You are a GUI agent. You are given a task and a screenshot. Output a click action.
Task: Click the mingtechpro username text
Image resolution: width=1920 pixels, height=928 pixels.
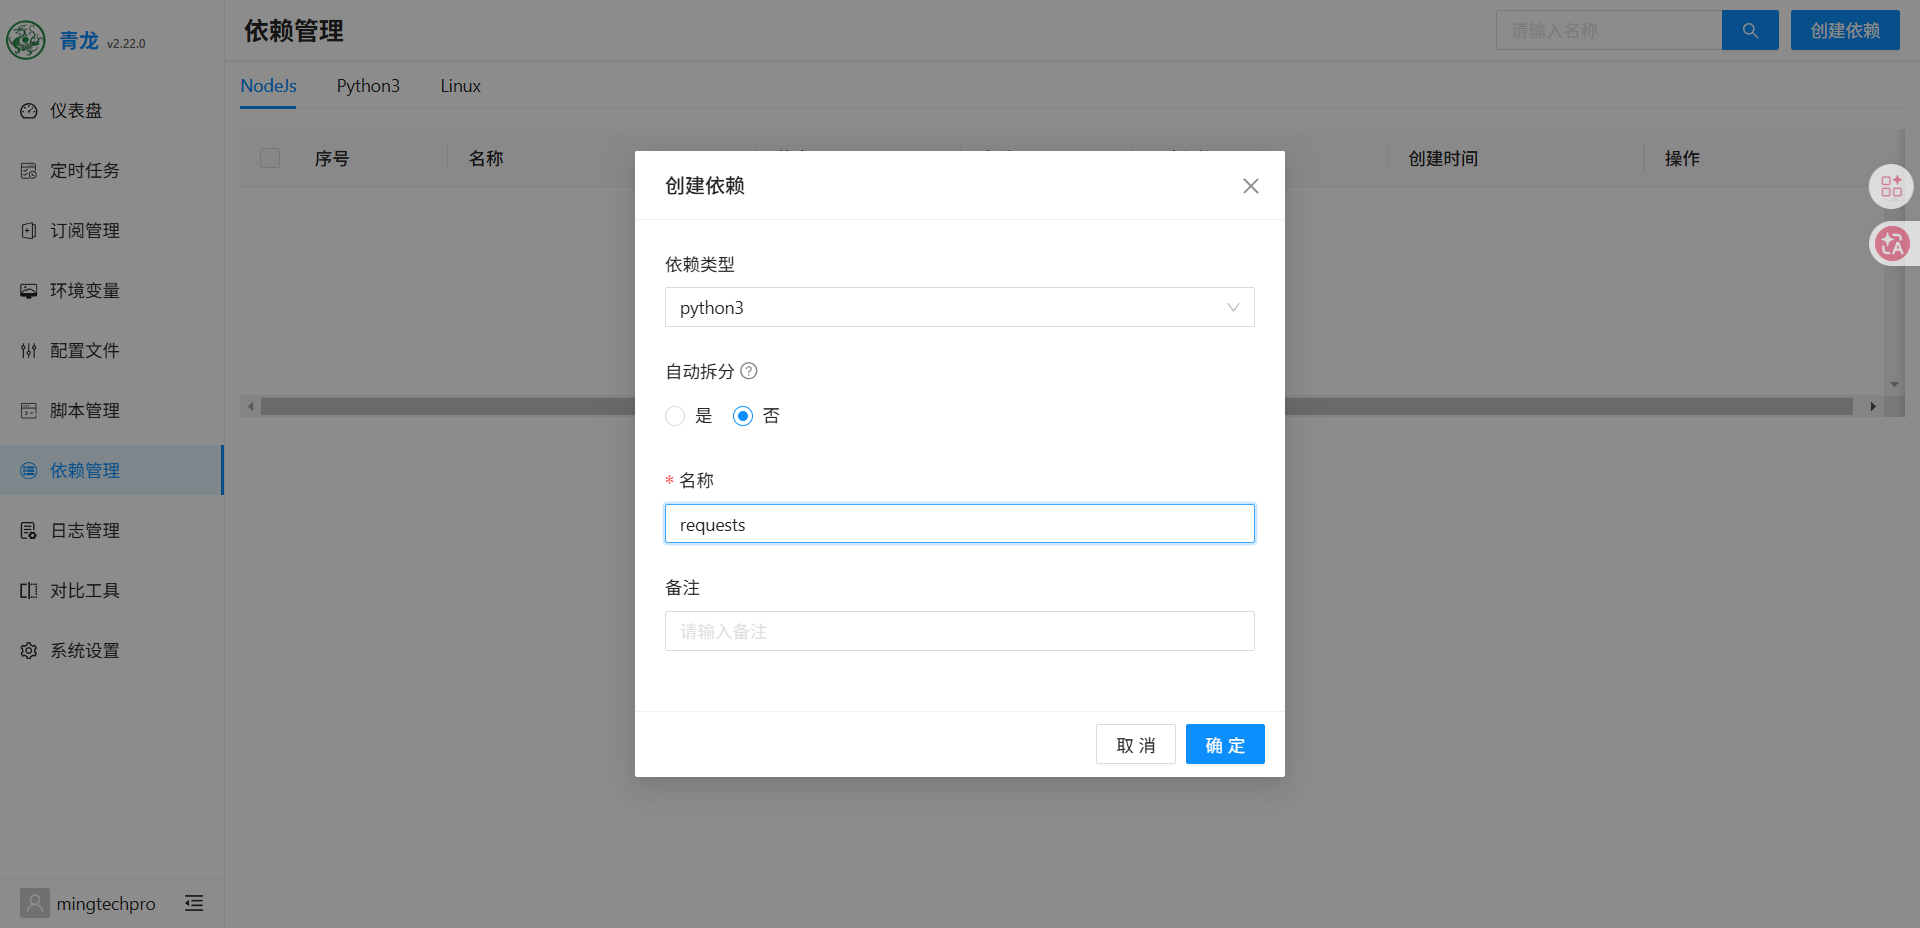click(106, 904)
